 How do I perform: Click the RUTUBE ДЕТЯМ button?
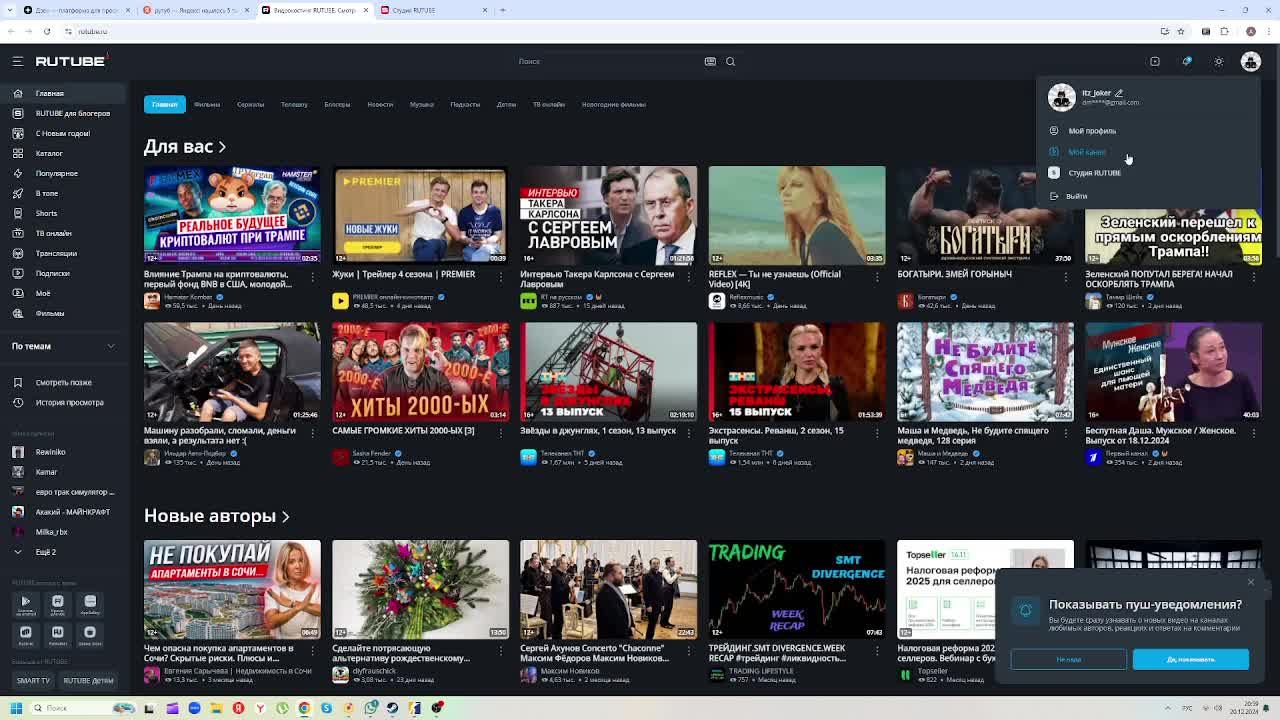point(88,681)
